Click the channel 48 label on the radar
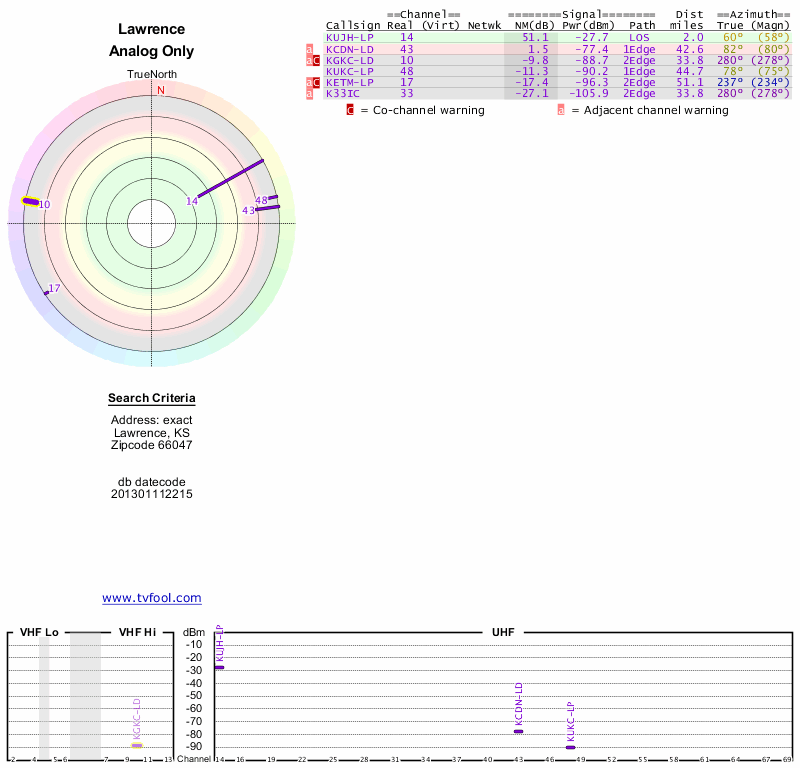The width and height of the screenshot is (800, 768). [262, 201]
